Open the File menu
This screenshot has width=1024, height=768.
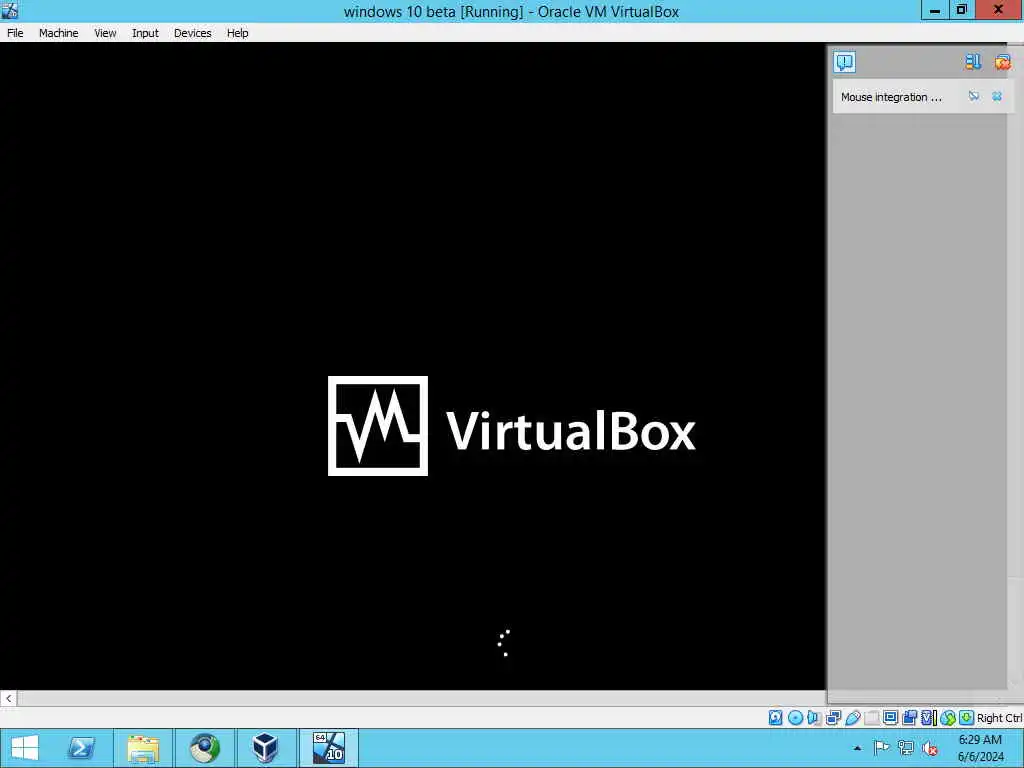[x=15, y=33]
